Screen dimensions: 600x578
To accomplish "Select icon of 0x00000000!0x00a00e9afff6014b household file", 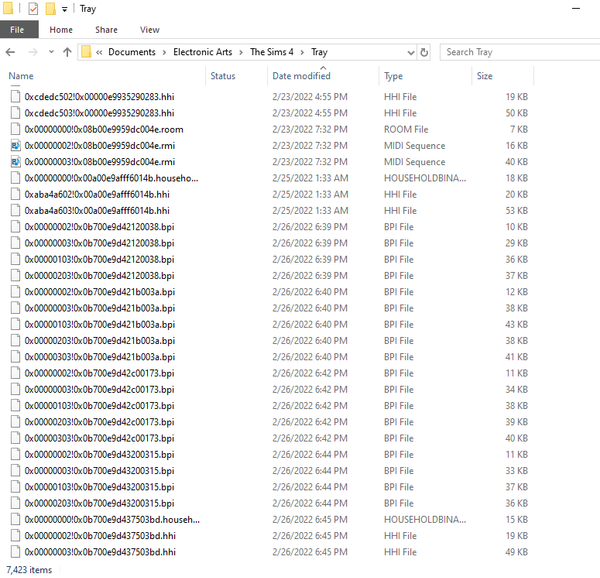I will pyautogui.click(x=15, y=178).
